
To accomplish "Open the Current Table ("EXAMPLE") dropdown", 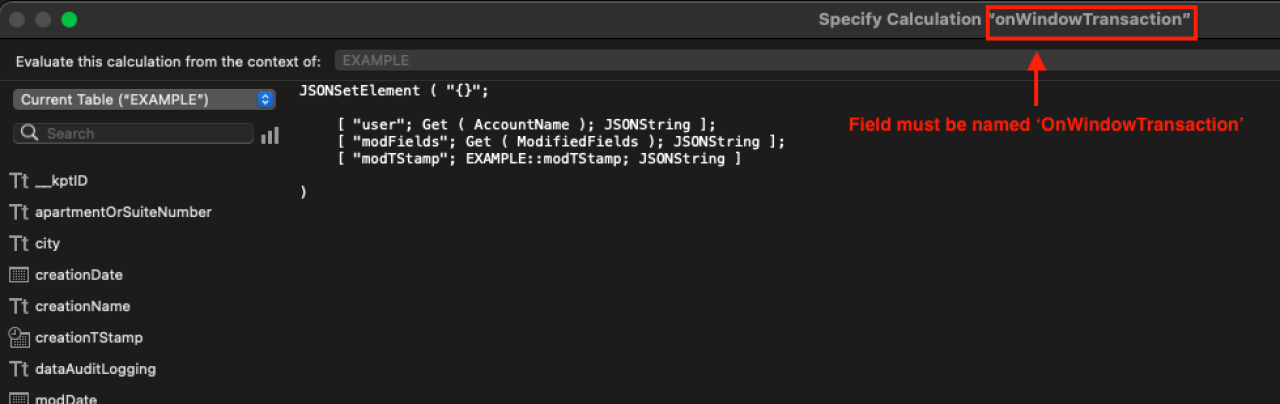I will 145,99.
